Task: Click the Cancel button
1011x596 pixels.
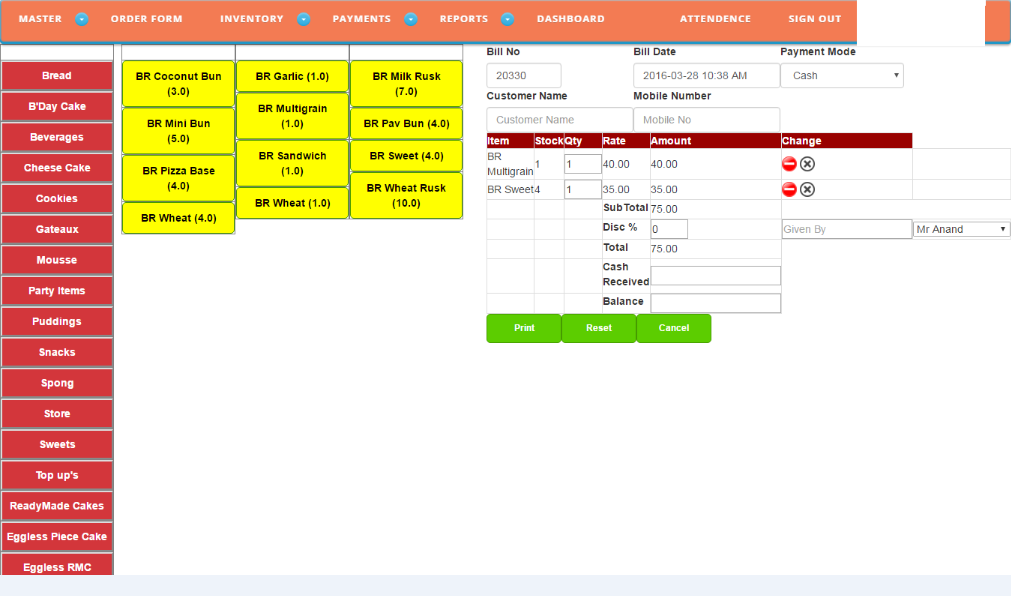Action: coord(673,328)
